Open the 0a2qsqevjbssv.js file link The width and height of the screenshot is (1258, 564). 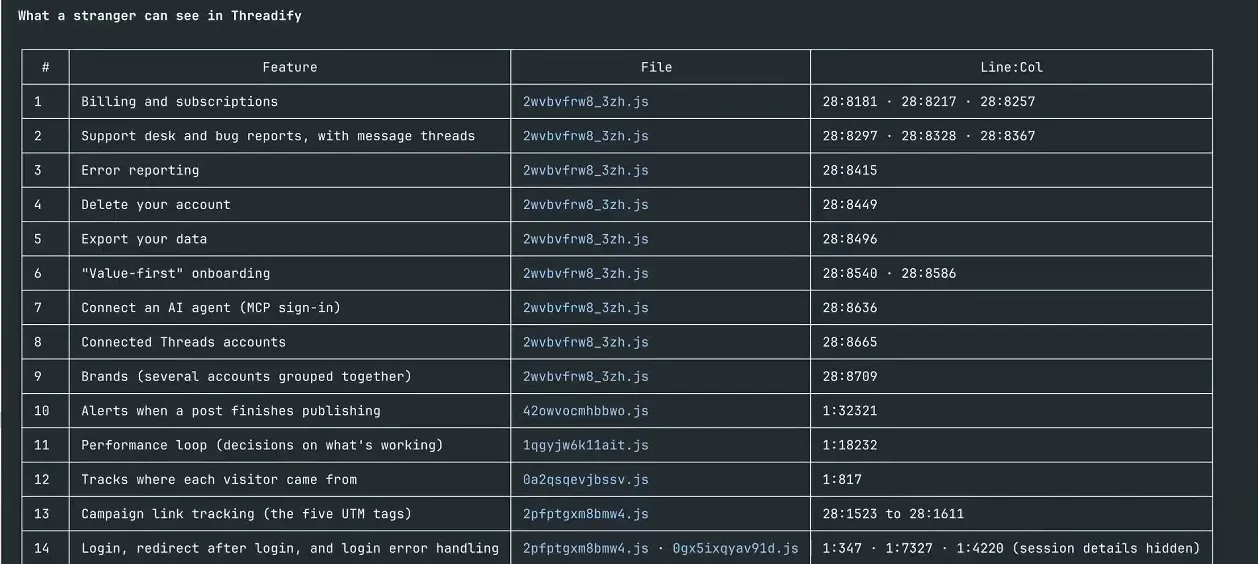pos(586,479)
